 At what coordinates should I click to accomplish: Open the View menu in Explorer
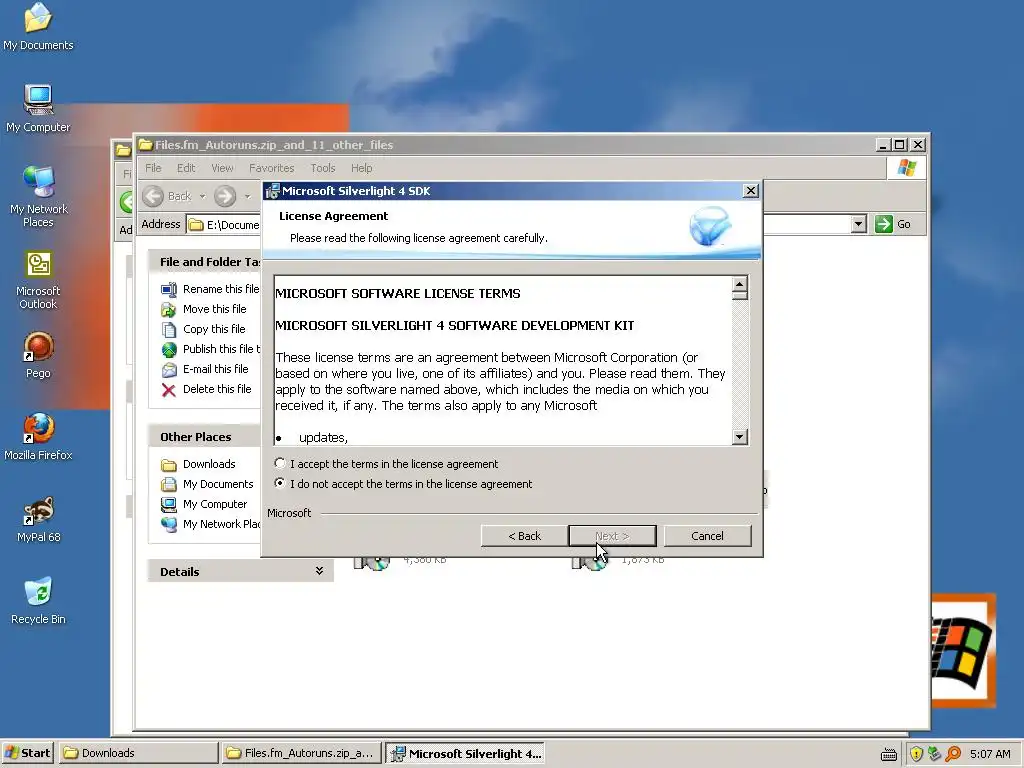222,168
